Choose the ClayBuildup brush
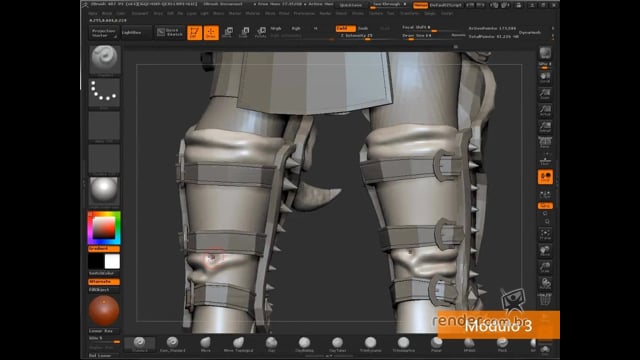 [x=304, y=344]
